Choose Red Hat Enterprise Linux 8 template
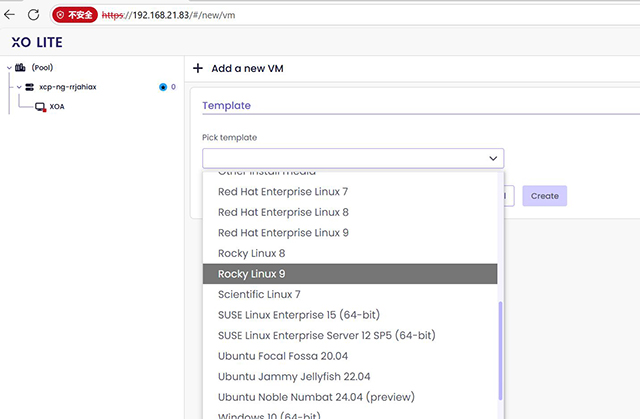The height and width of the screenshot is (419, 640). (x=350, y=212)
